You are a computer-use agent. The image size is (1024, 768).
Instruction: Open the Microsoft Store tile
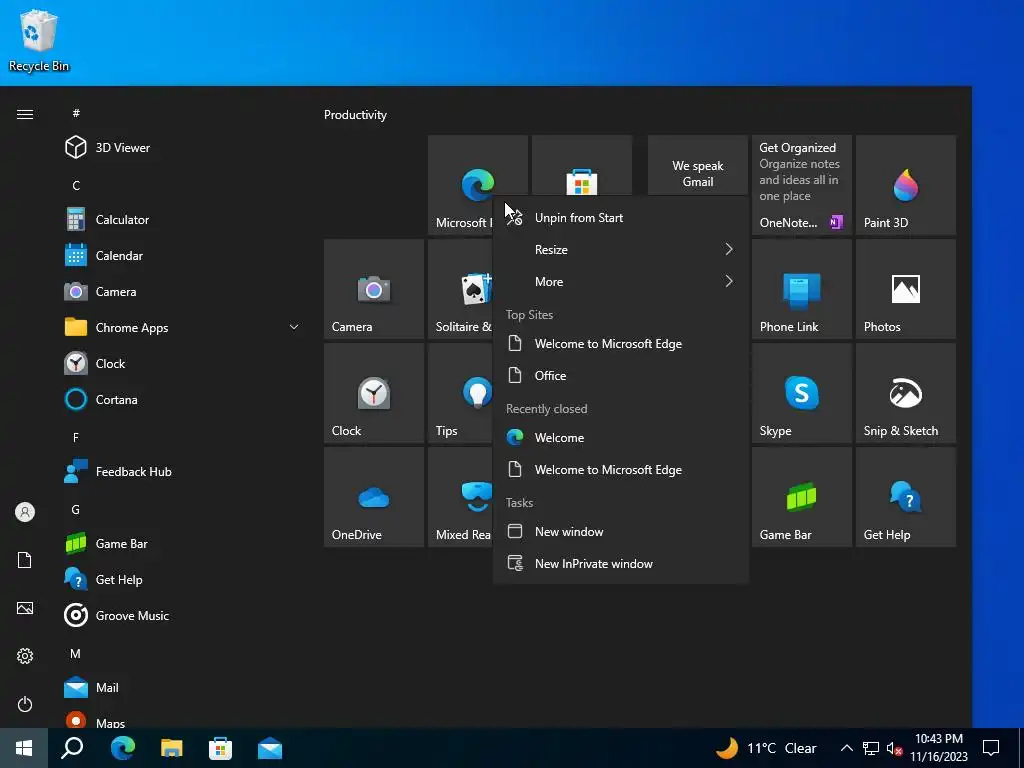coord(582,165)
